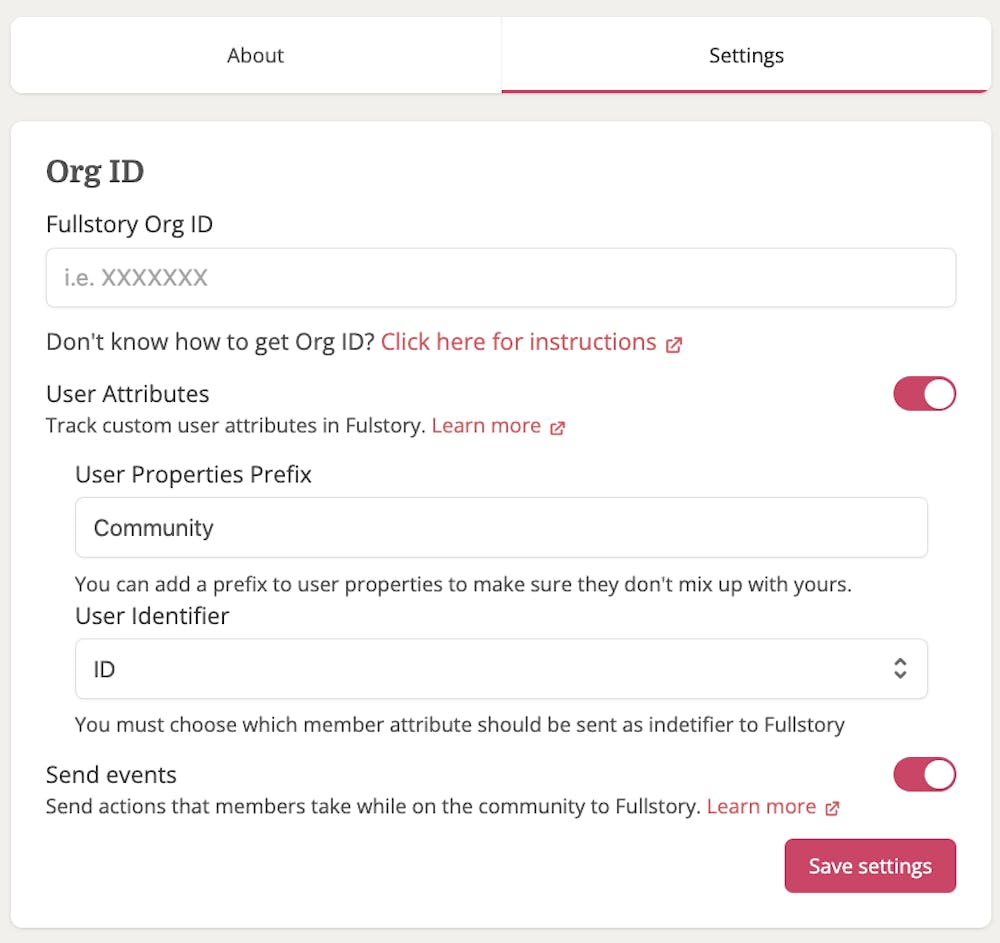Viewport: 1000px width, 943px height.
Task: Click the 'Send events' label text
Action: point(111,775)
